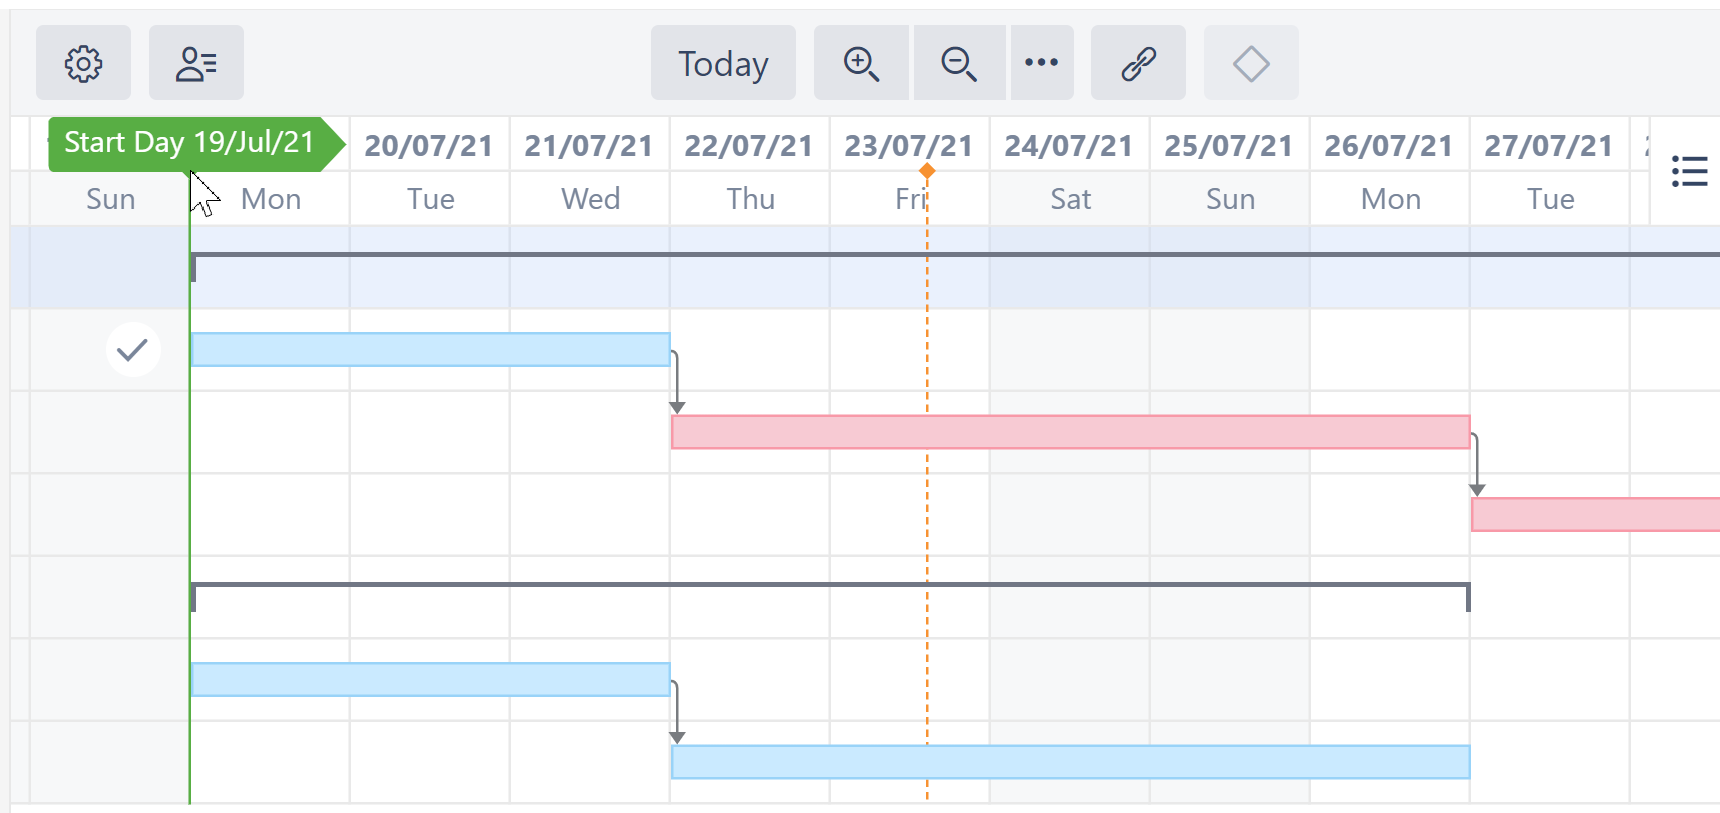The width and height of the screenshot is (1720, 813).
Task: Activate the dependency link tool
Action: click(x=1138, y=63)
